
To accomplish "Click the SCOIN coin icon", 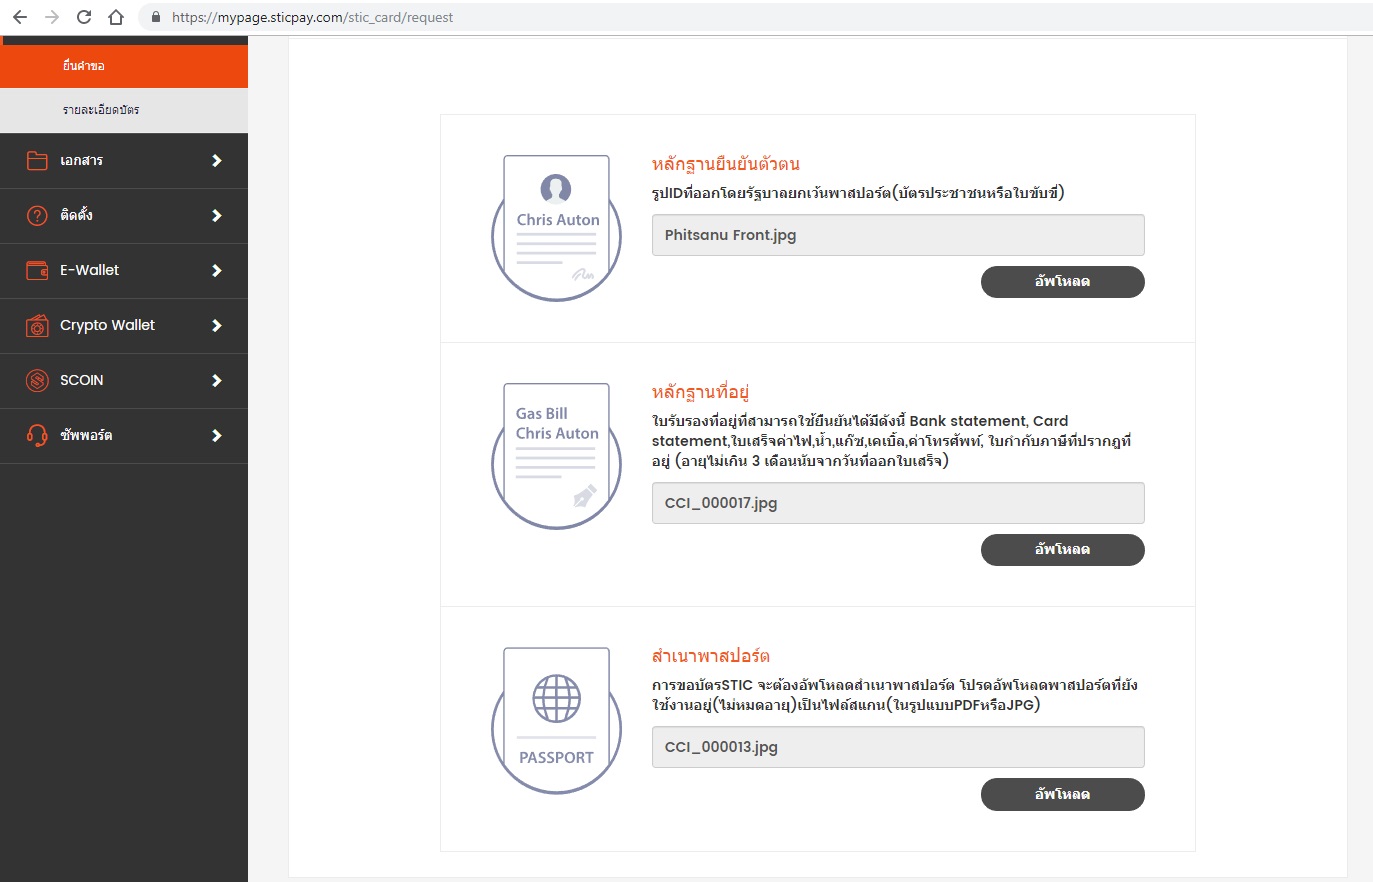I will (x=37, y=380).
